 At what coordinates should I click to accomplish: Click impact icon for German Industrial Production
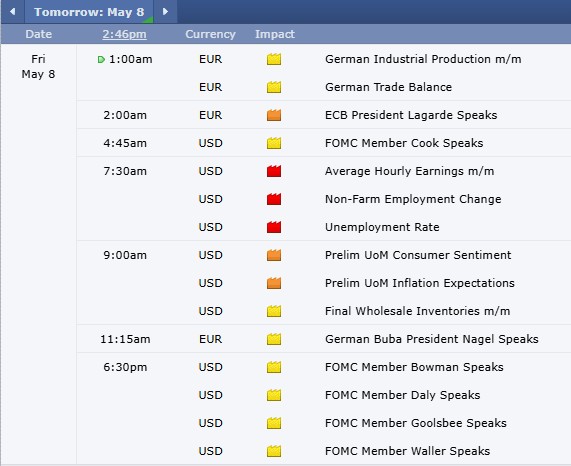tap(274, 59)
